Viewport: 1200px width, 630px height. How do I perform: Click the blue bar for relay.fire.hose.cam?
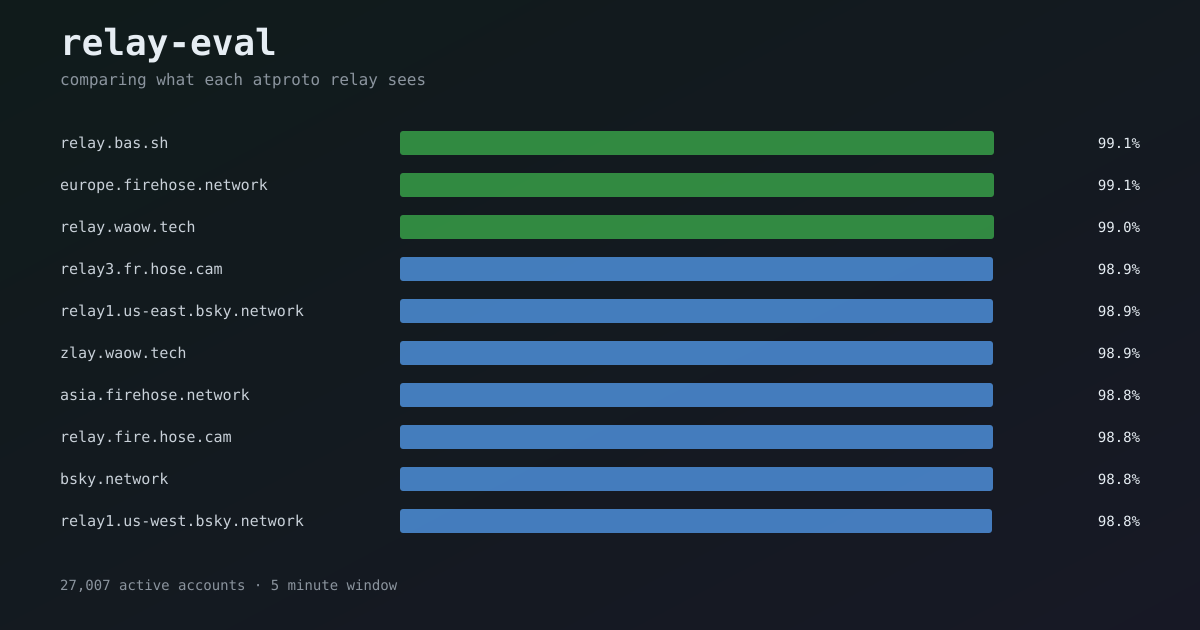click(696, 437)
